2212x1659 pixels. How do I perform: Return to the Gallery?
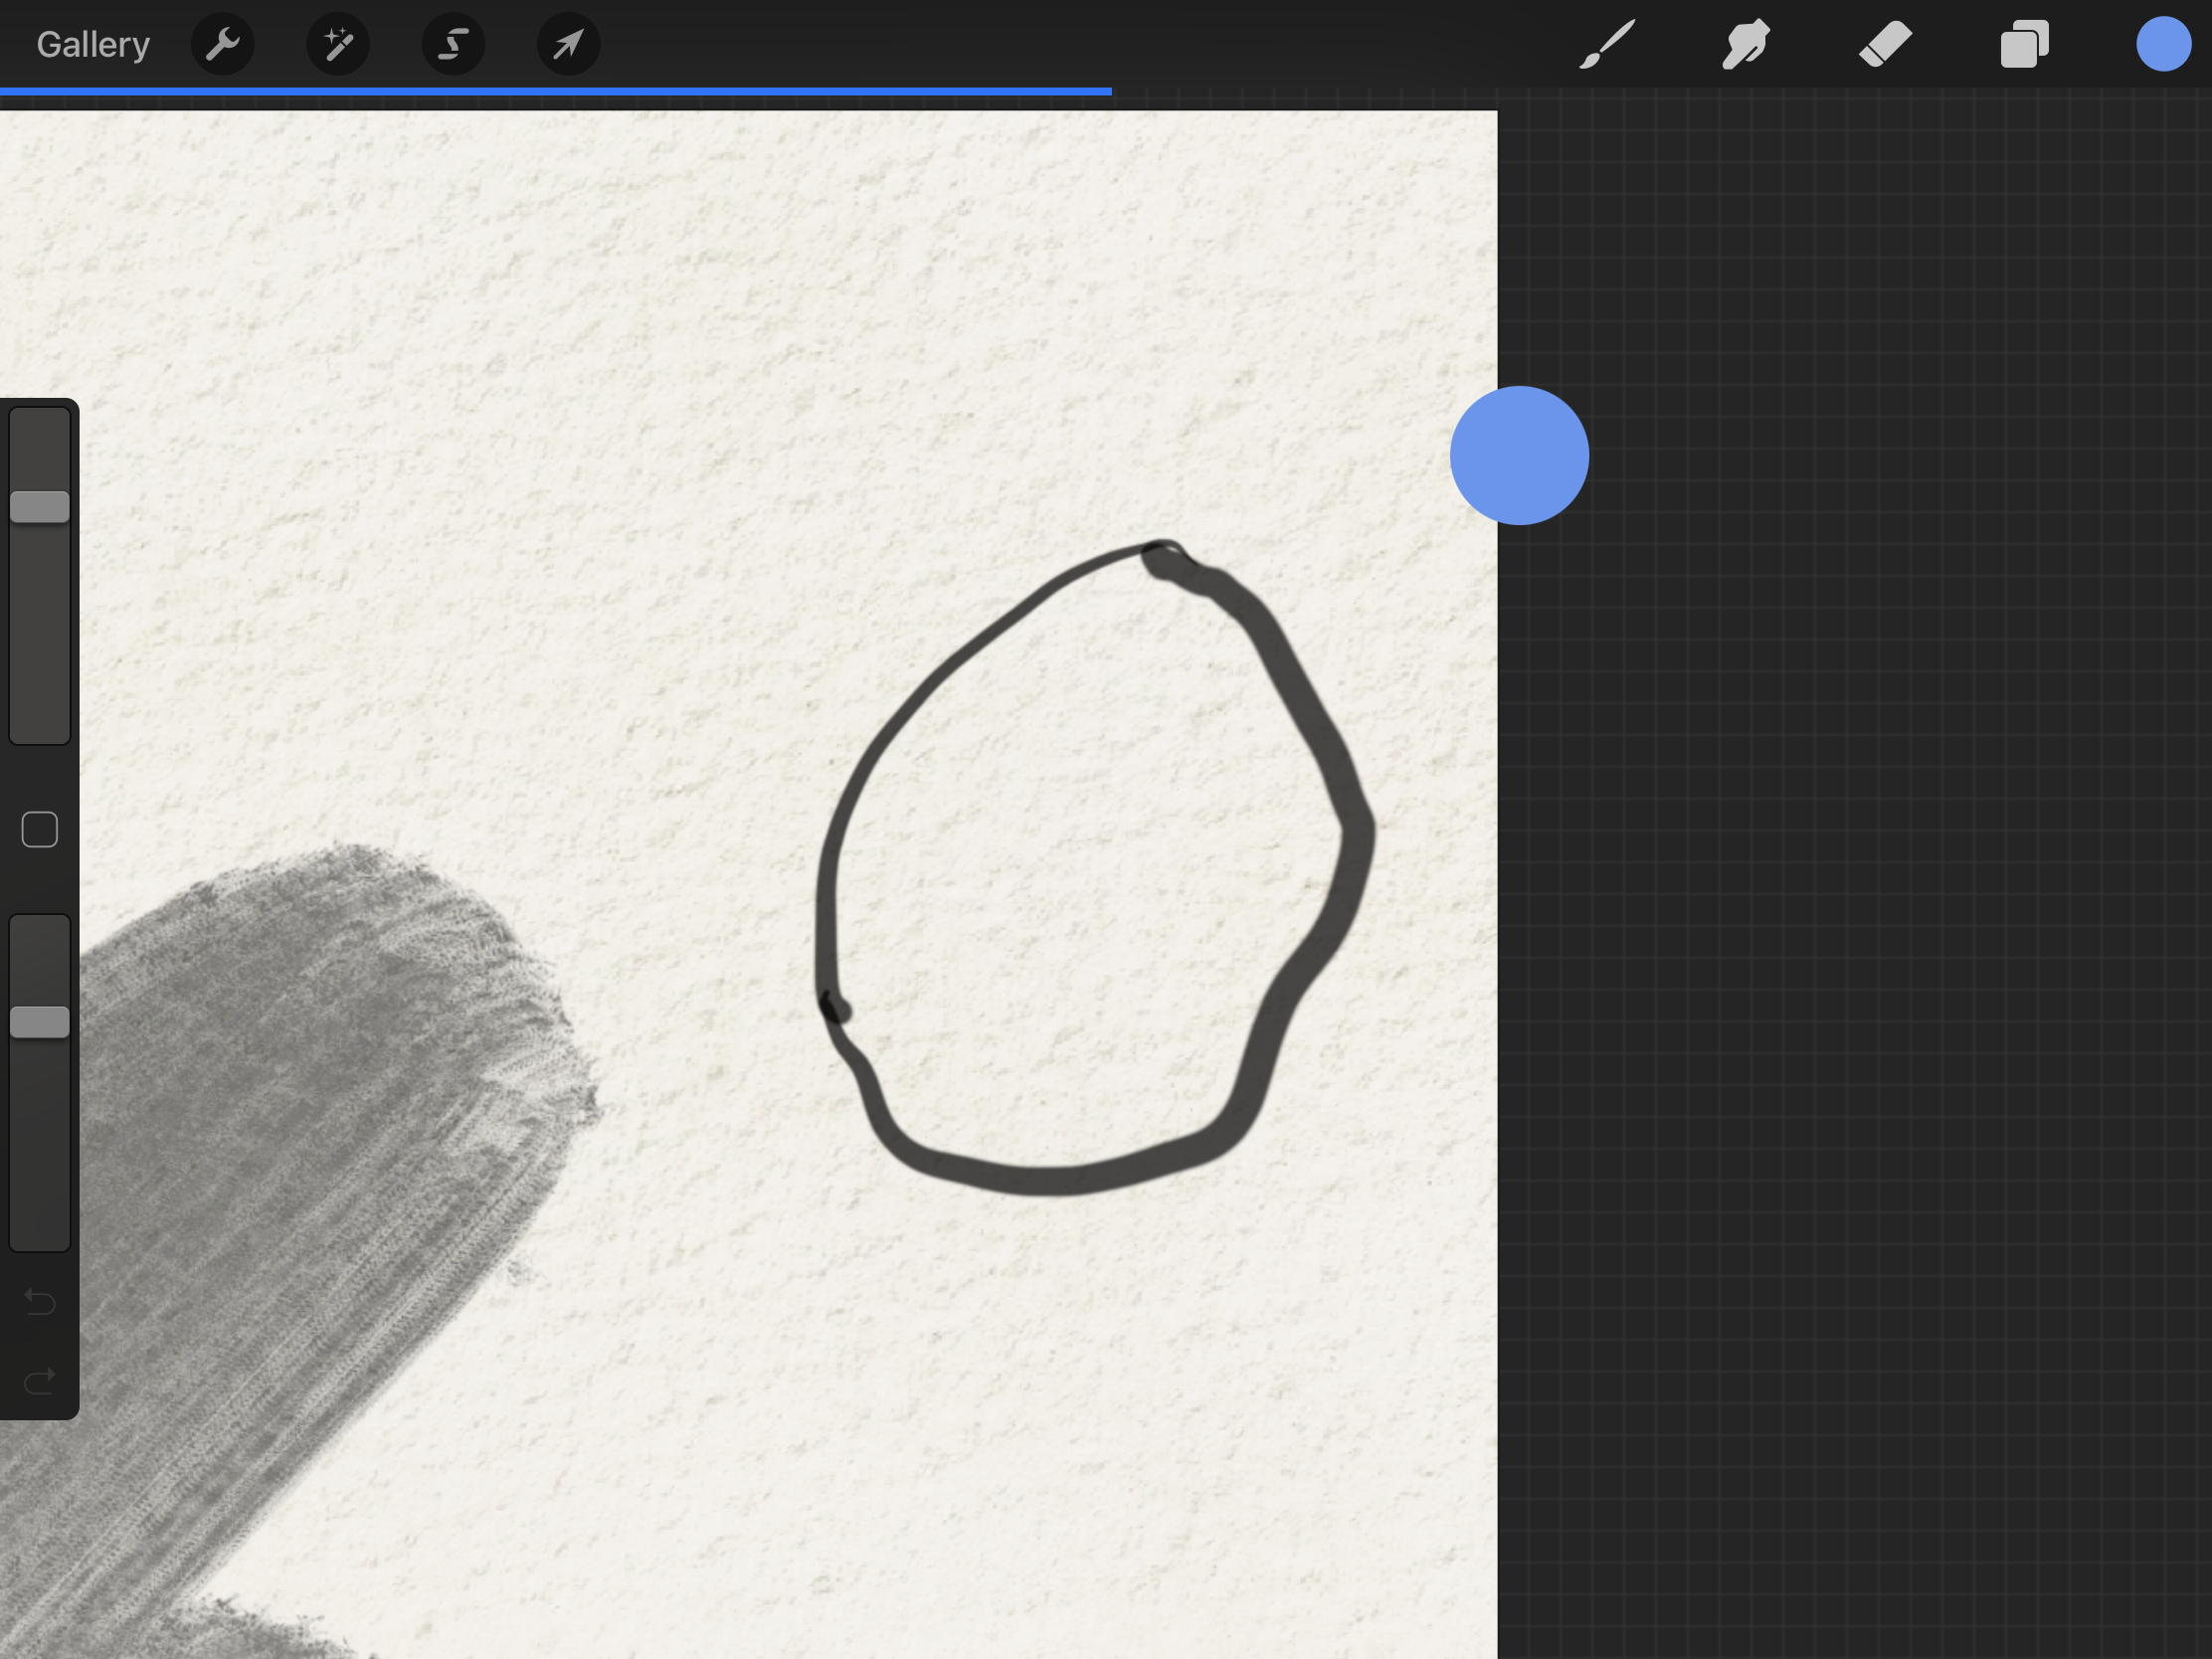click(x=93, y=44)
